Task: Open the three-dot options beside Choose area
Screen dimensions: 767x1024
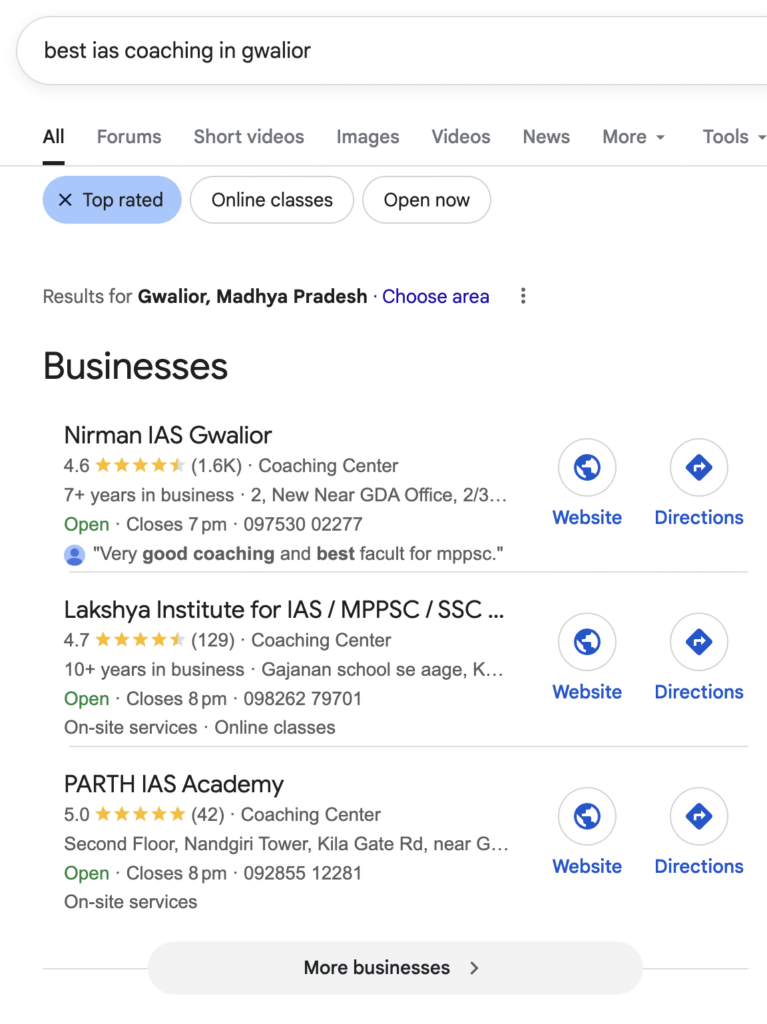Action: [522, 296]
